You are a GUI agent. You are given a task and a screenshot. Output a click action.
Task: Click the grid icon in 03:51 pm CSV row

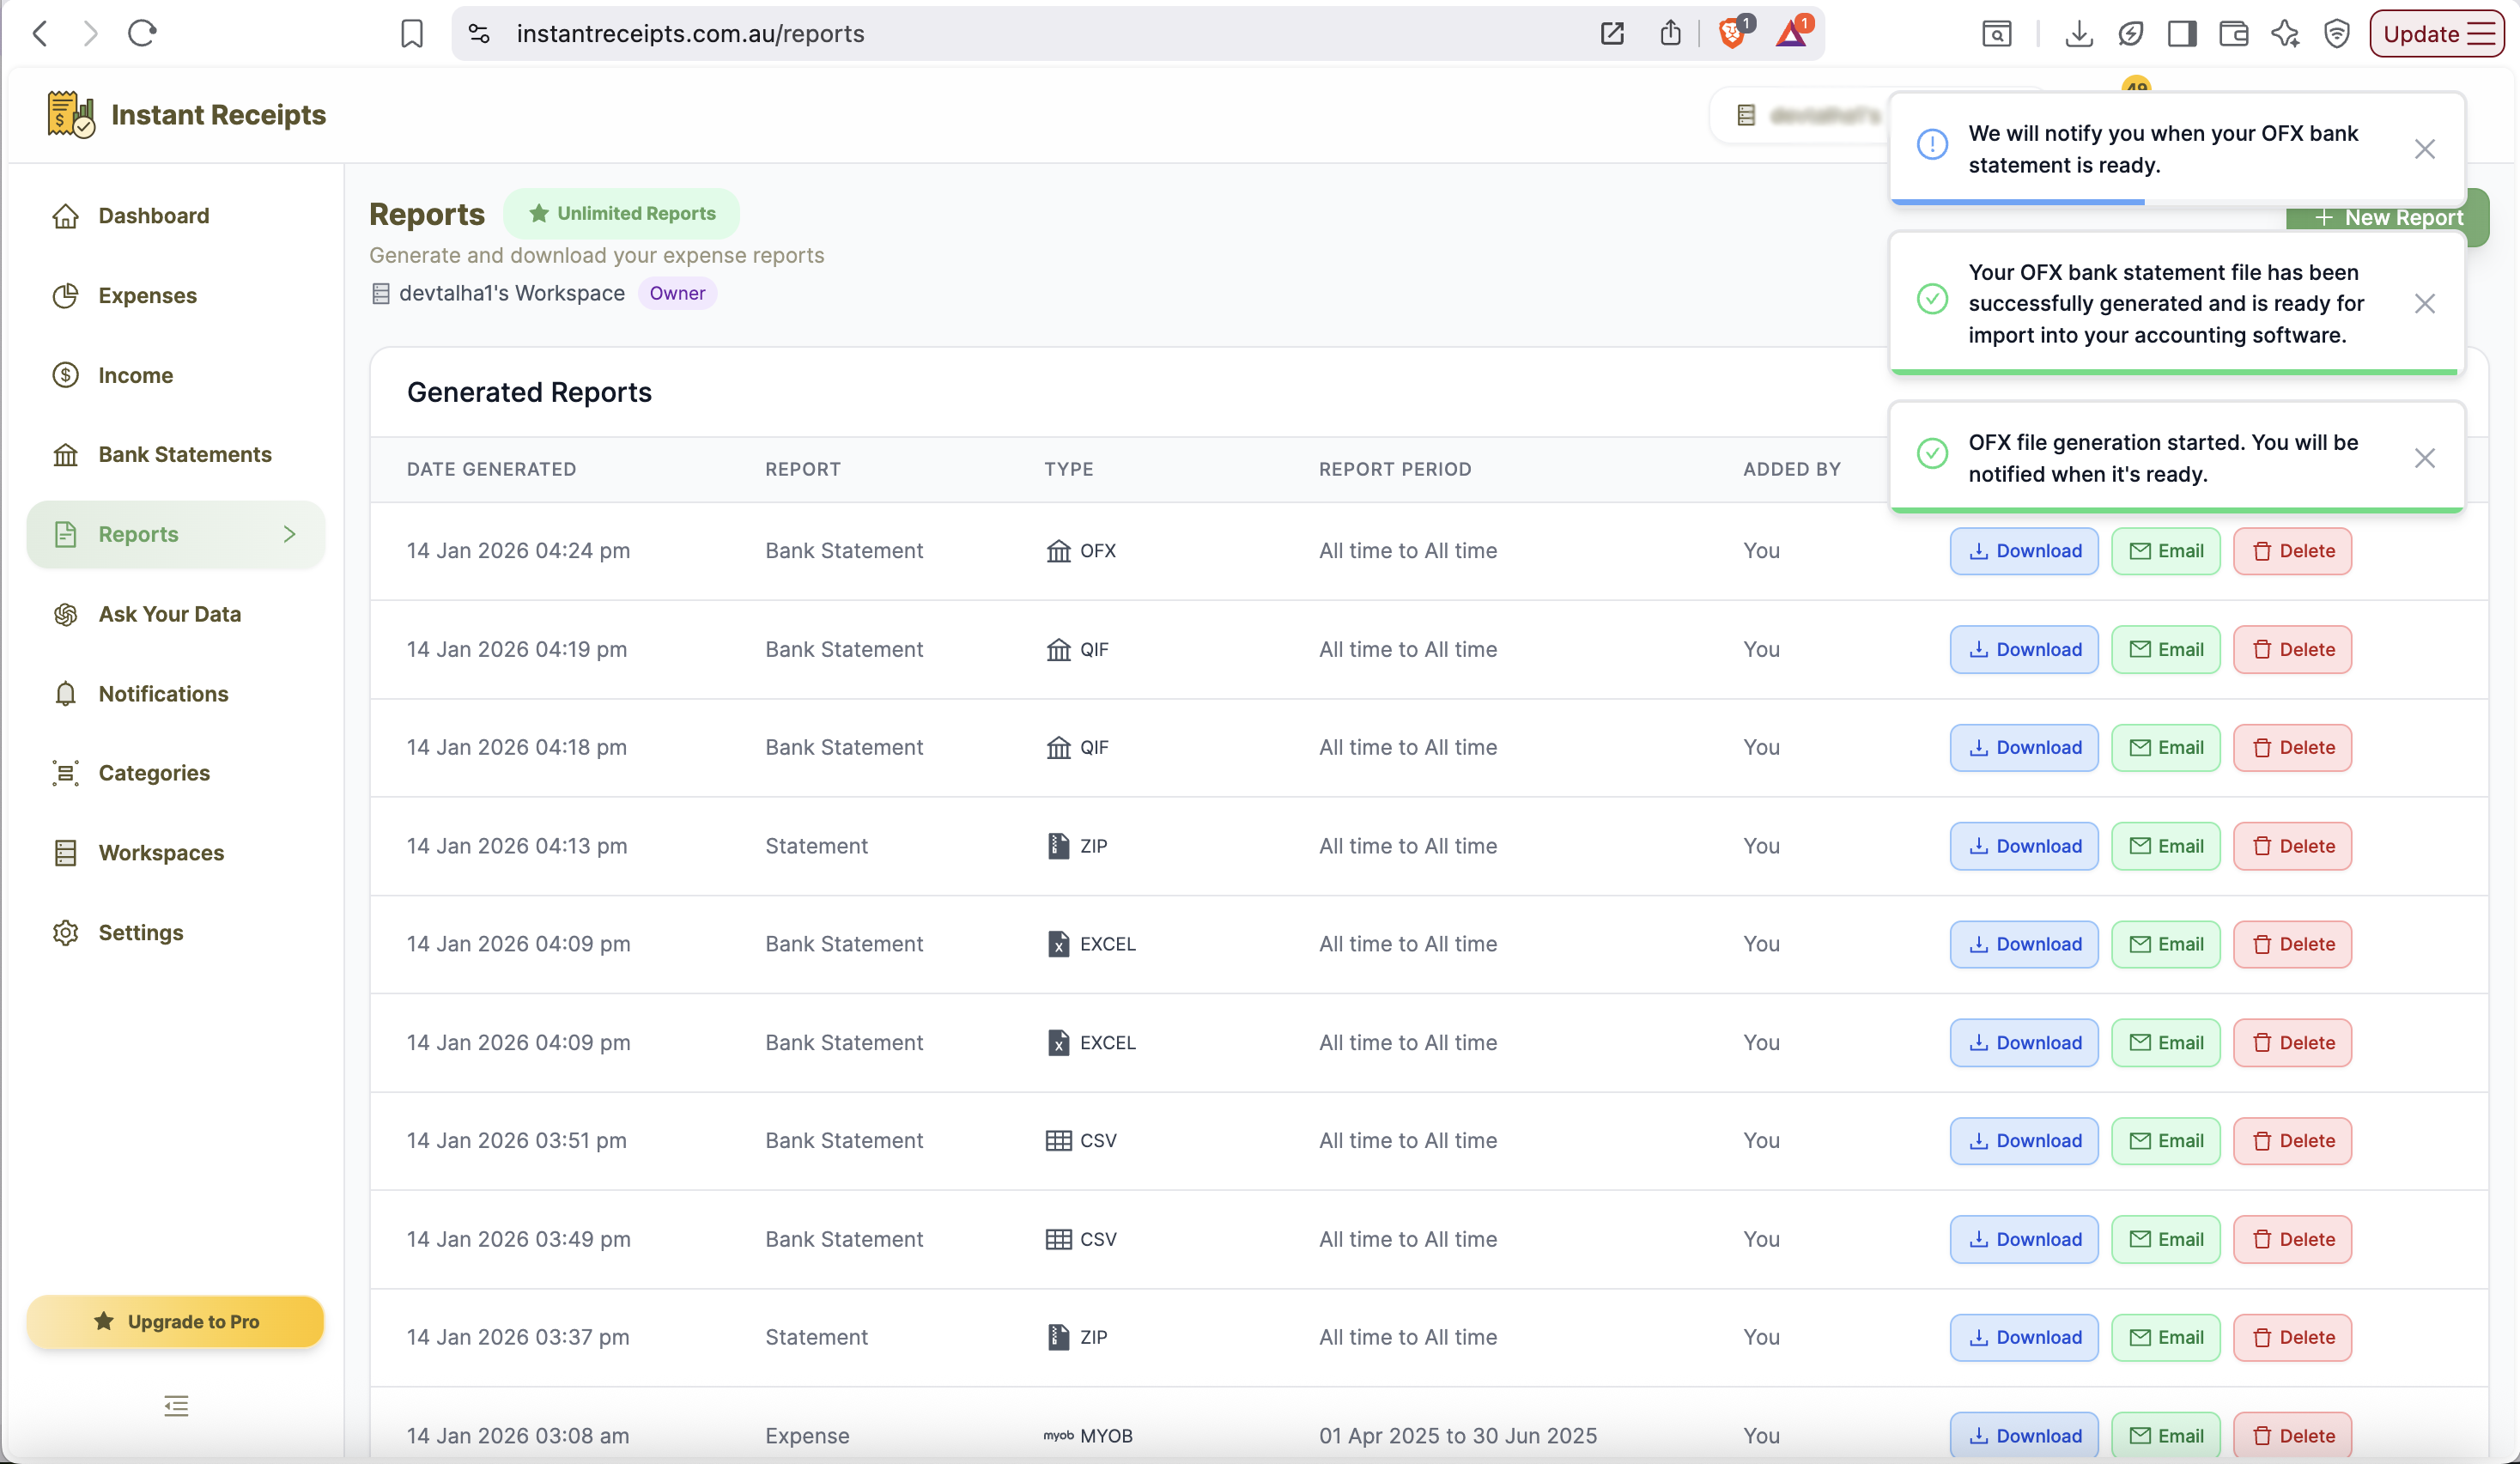pyautogui.click(x=1058, y=1141)
